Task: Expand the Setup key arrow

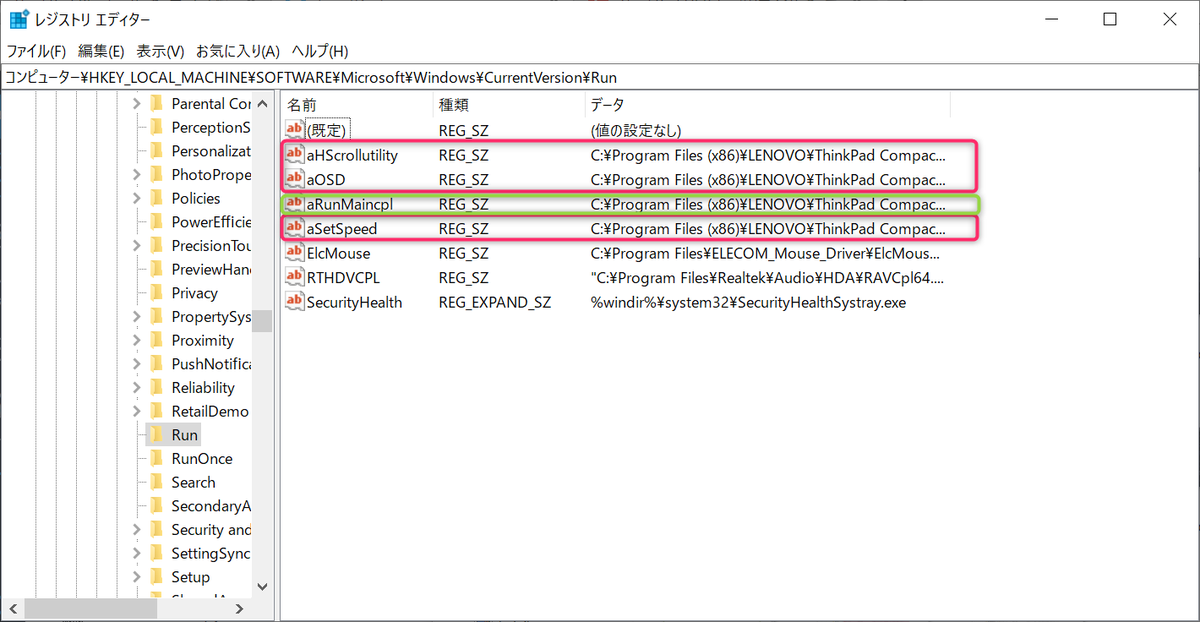Action: click(x=136, y=577)
